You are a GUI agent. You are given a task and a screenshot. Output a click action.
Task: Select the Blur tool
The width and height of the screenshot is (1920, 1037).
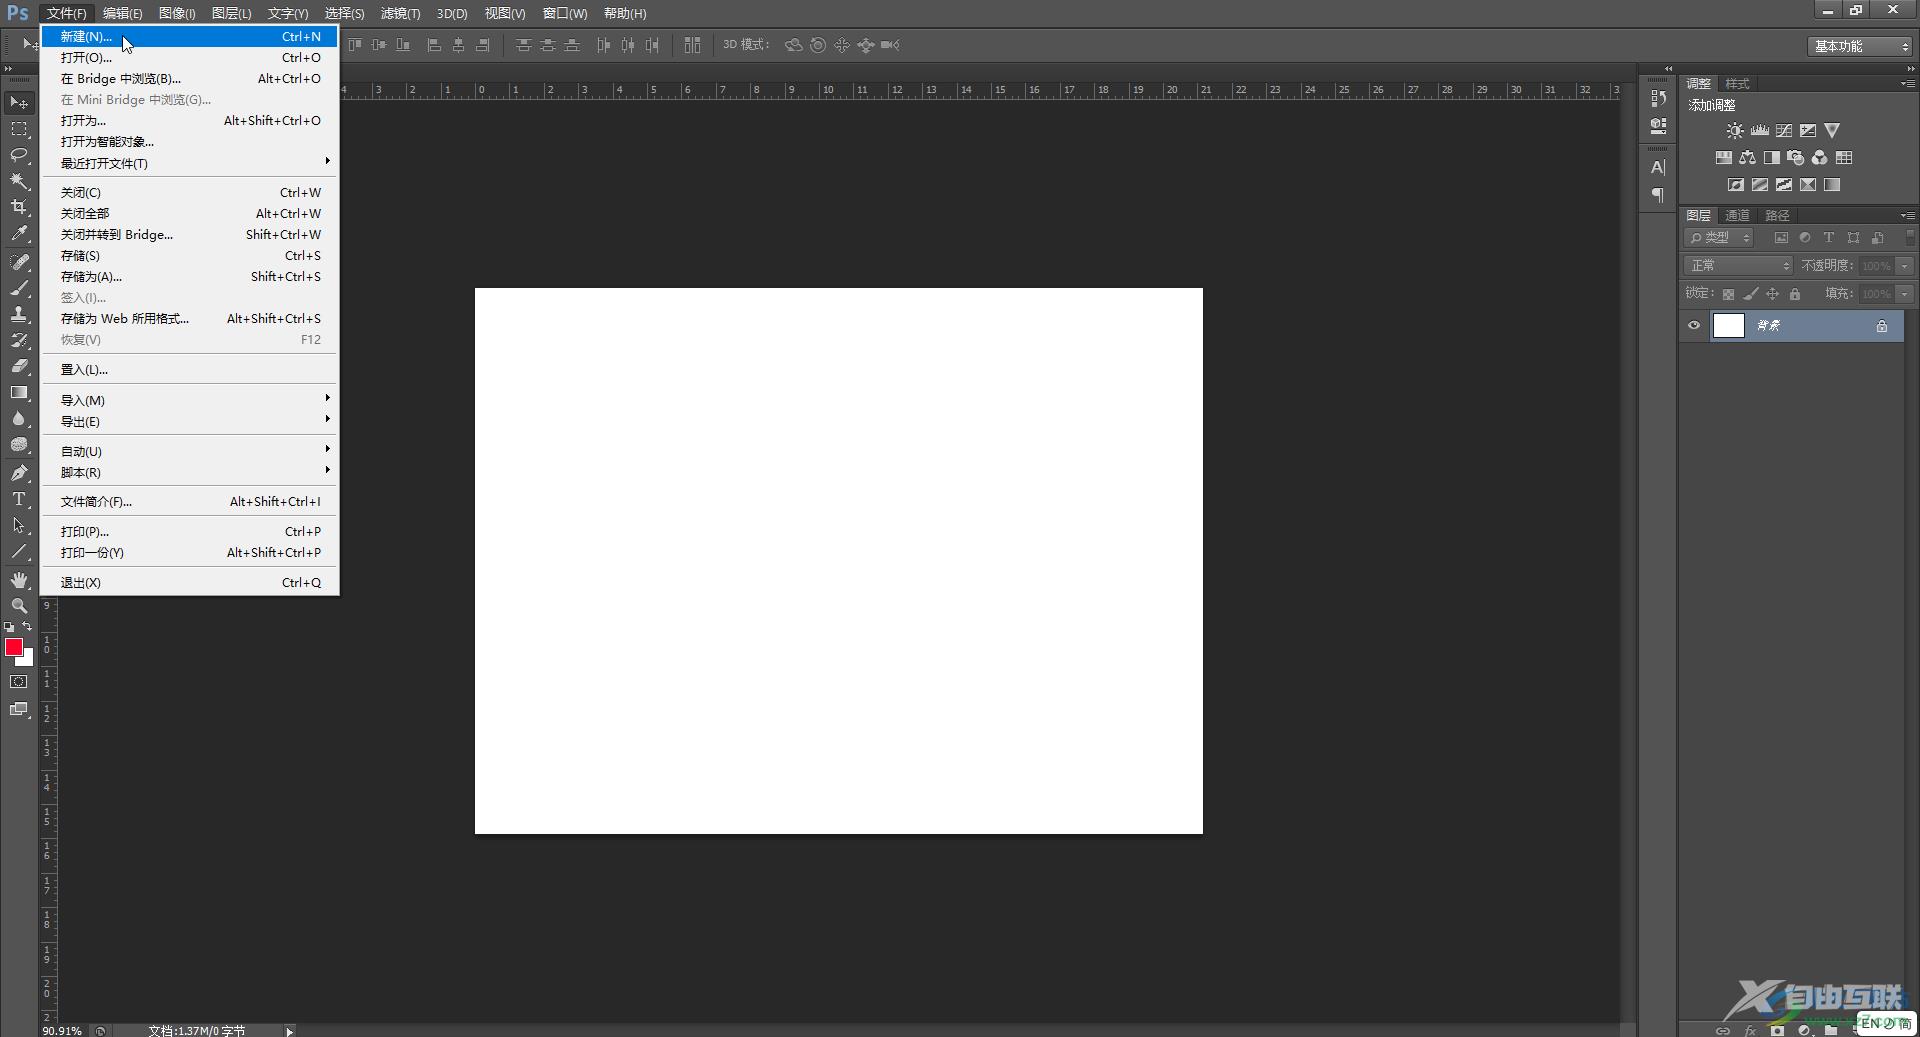19,418
